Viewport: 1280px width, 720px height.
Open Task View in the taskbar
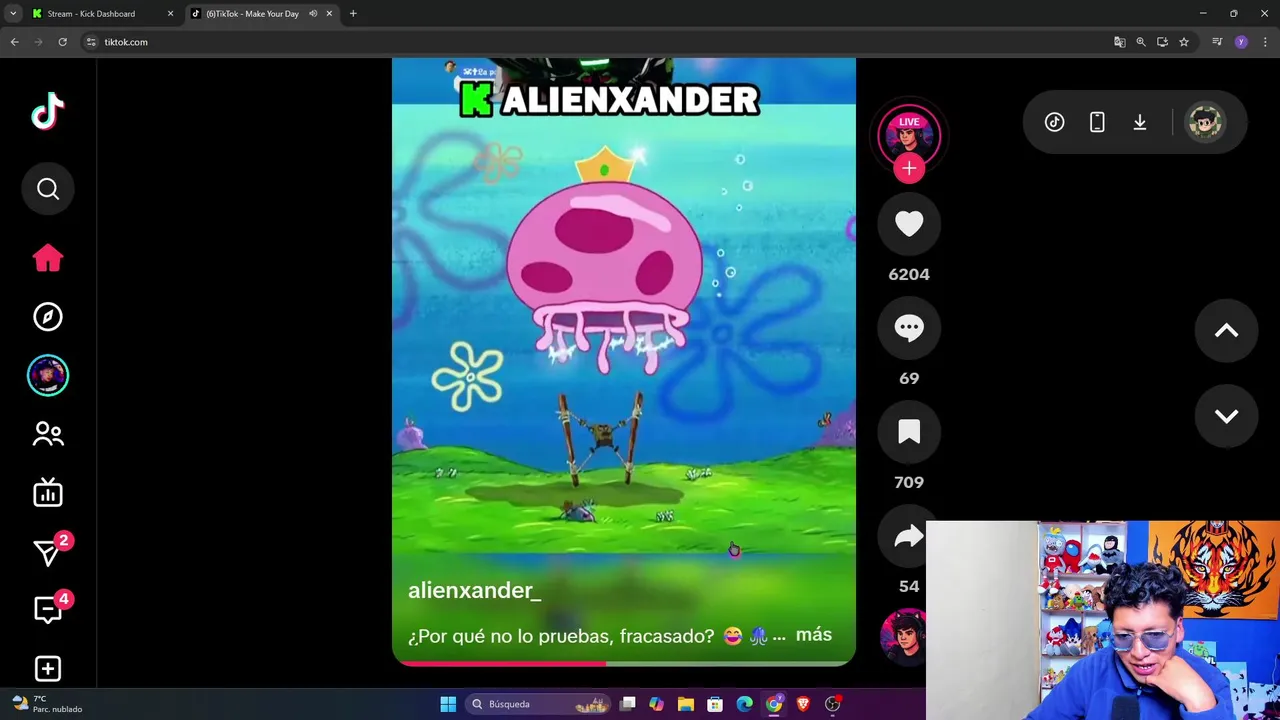(x=628, y=704)
